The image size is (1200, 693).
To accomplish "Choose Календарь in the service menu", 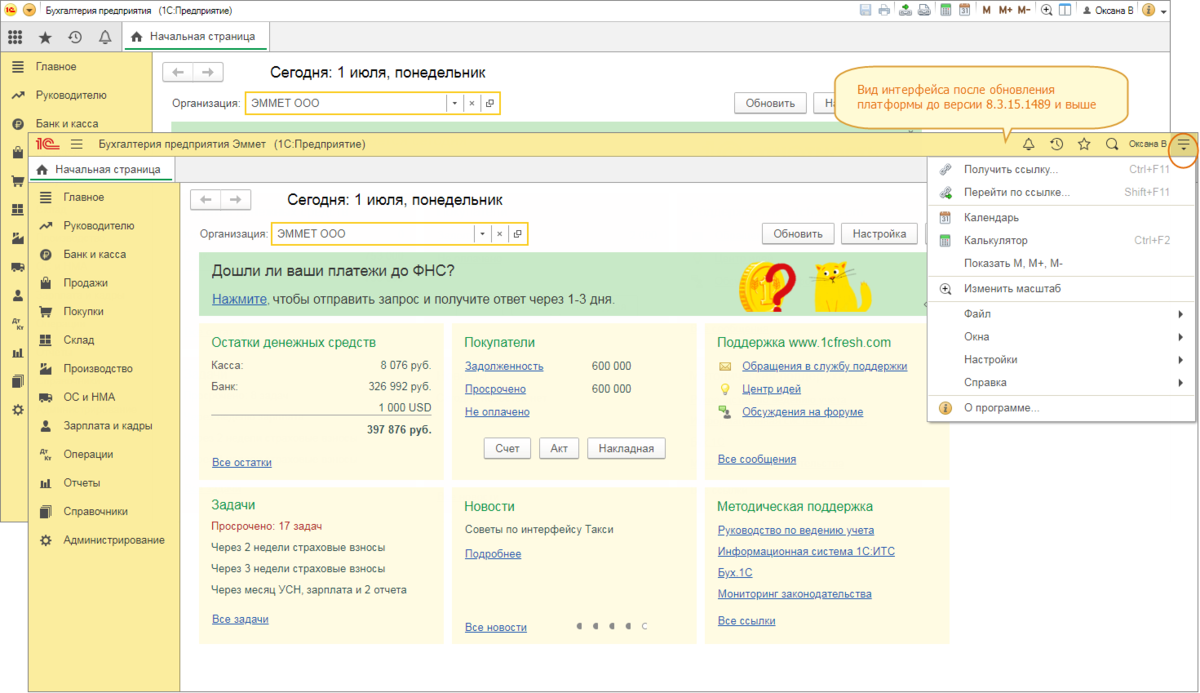I will 1061,217.
